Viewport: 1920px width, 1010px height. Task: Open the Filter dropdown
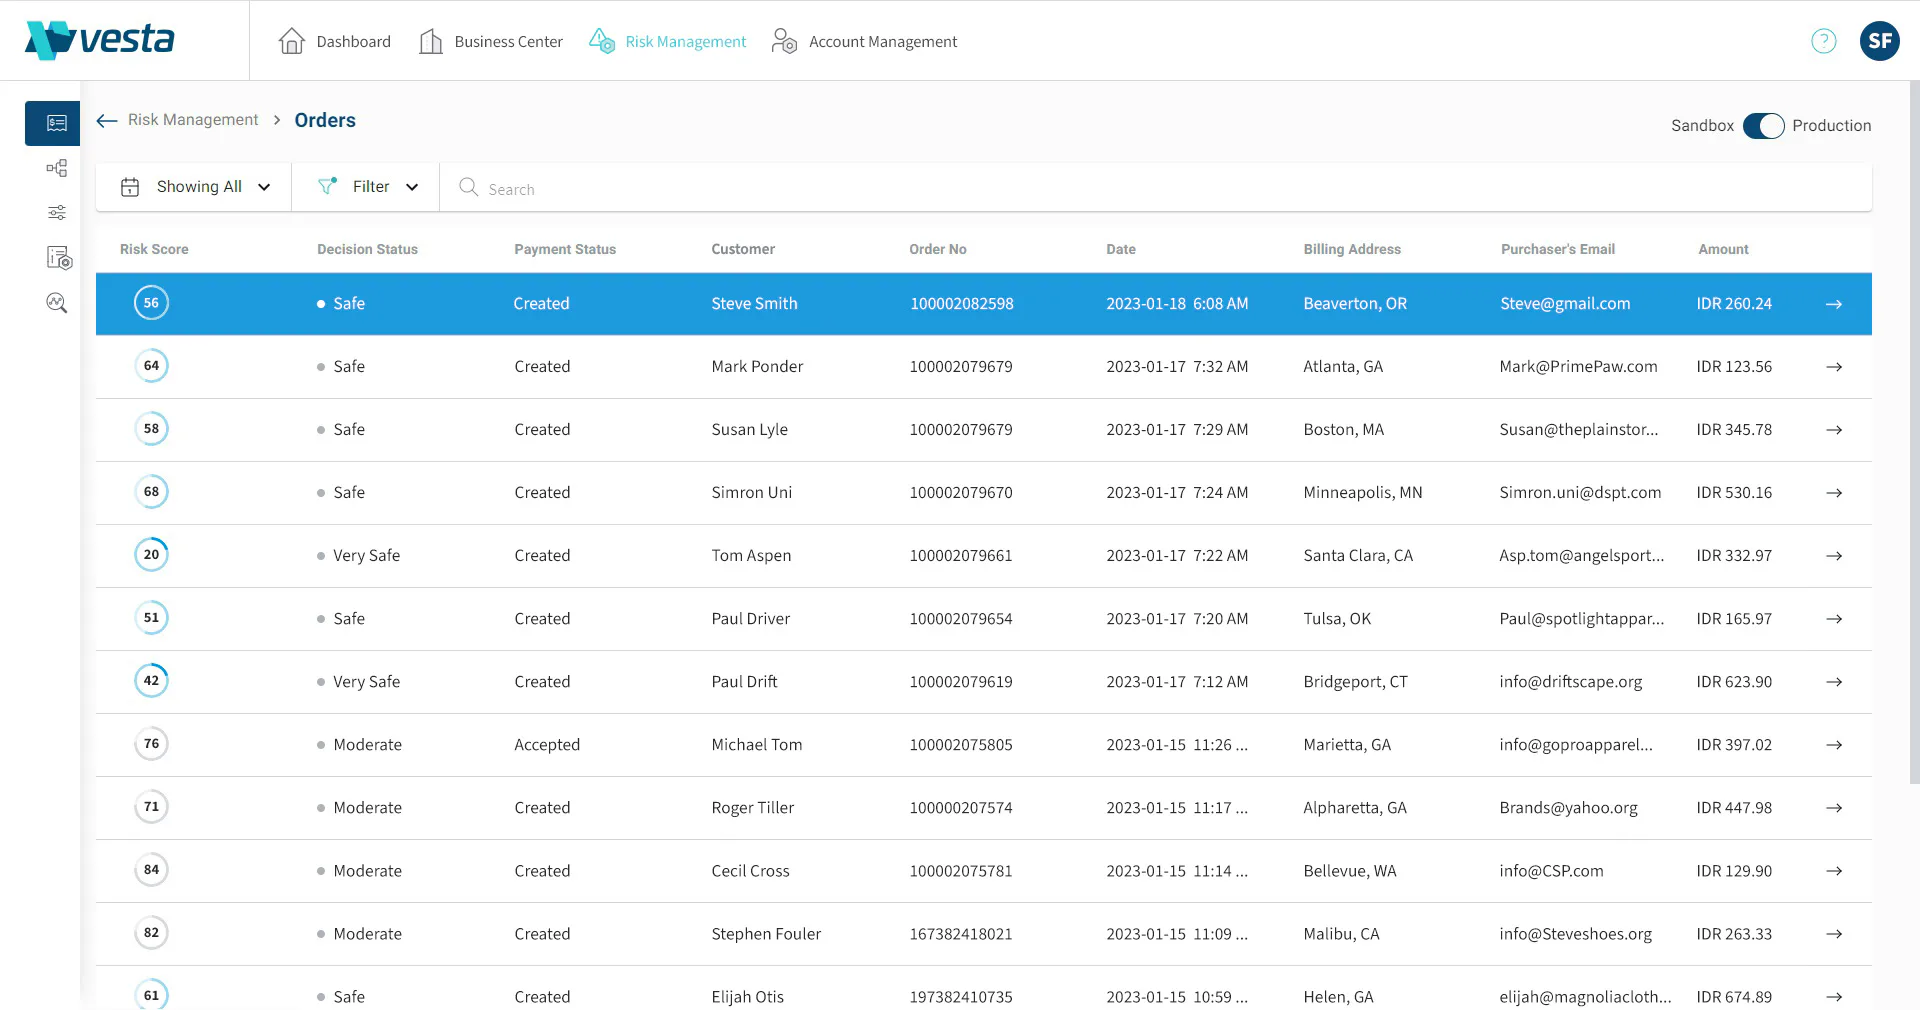pos(367,187)
